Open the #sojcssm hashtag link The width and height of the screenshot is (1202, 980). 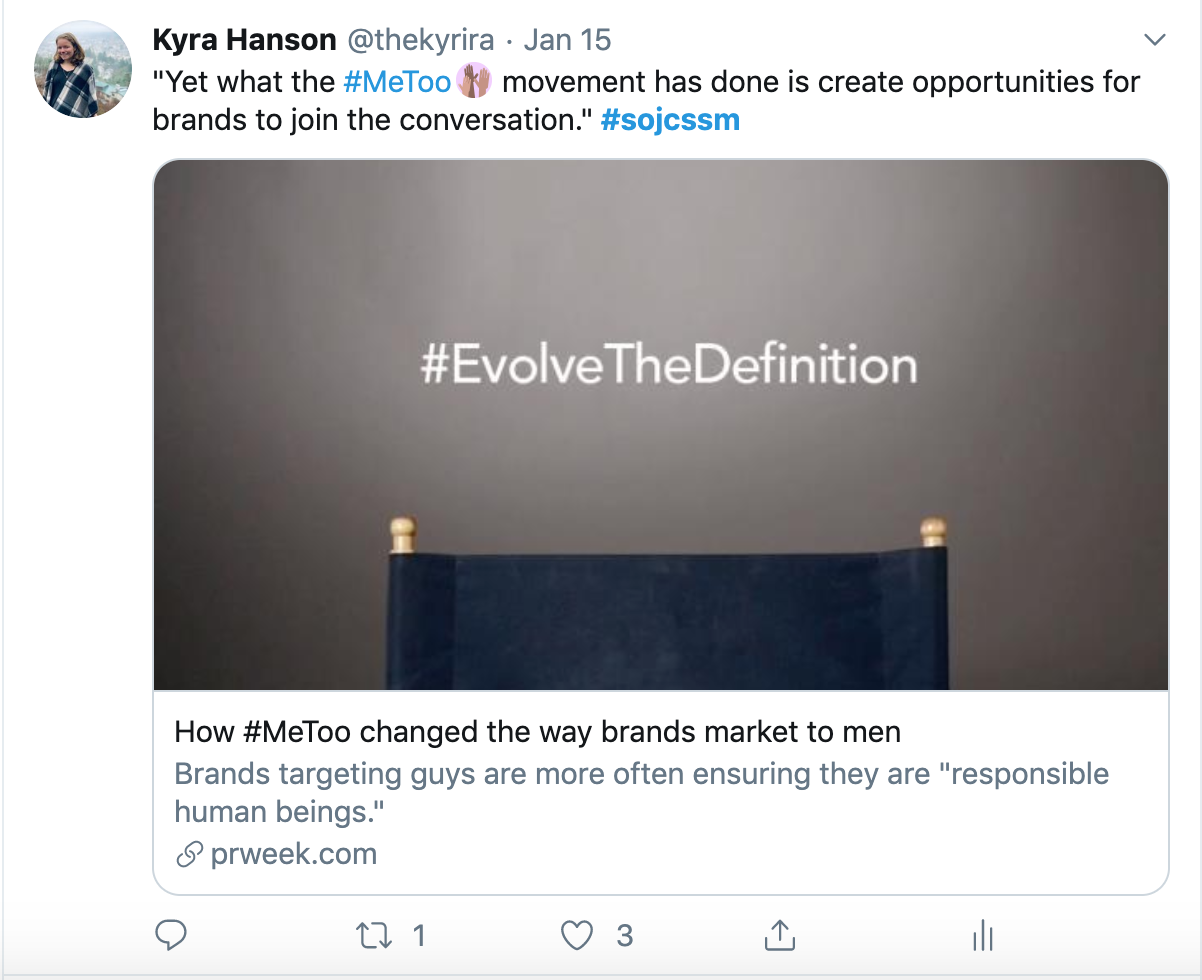(670, 120)
